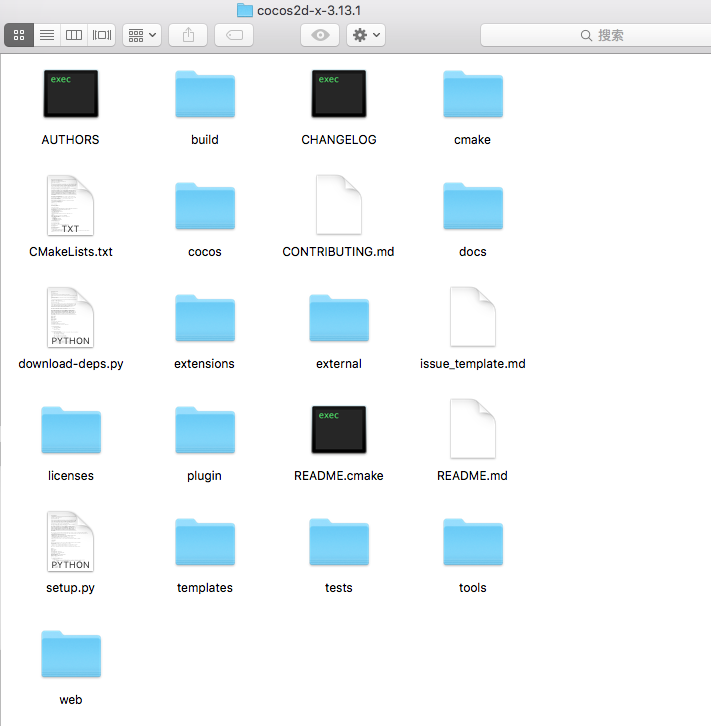Click the 'download-deps.py' file name label
Screen dimensions: 711x726
(71, 364)
